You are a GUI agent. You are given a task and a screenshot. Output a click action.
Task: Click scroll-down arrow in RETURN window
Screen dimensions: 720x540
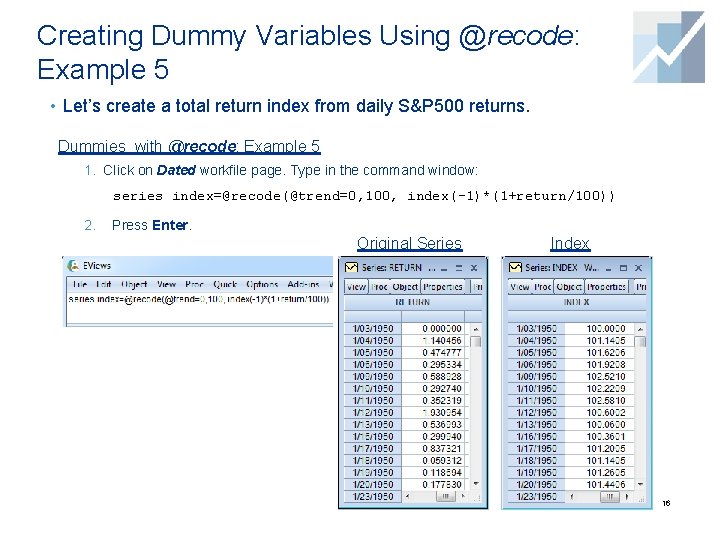(x=476, y=484)
